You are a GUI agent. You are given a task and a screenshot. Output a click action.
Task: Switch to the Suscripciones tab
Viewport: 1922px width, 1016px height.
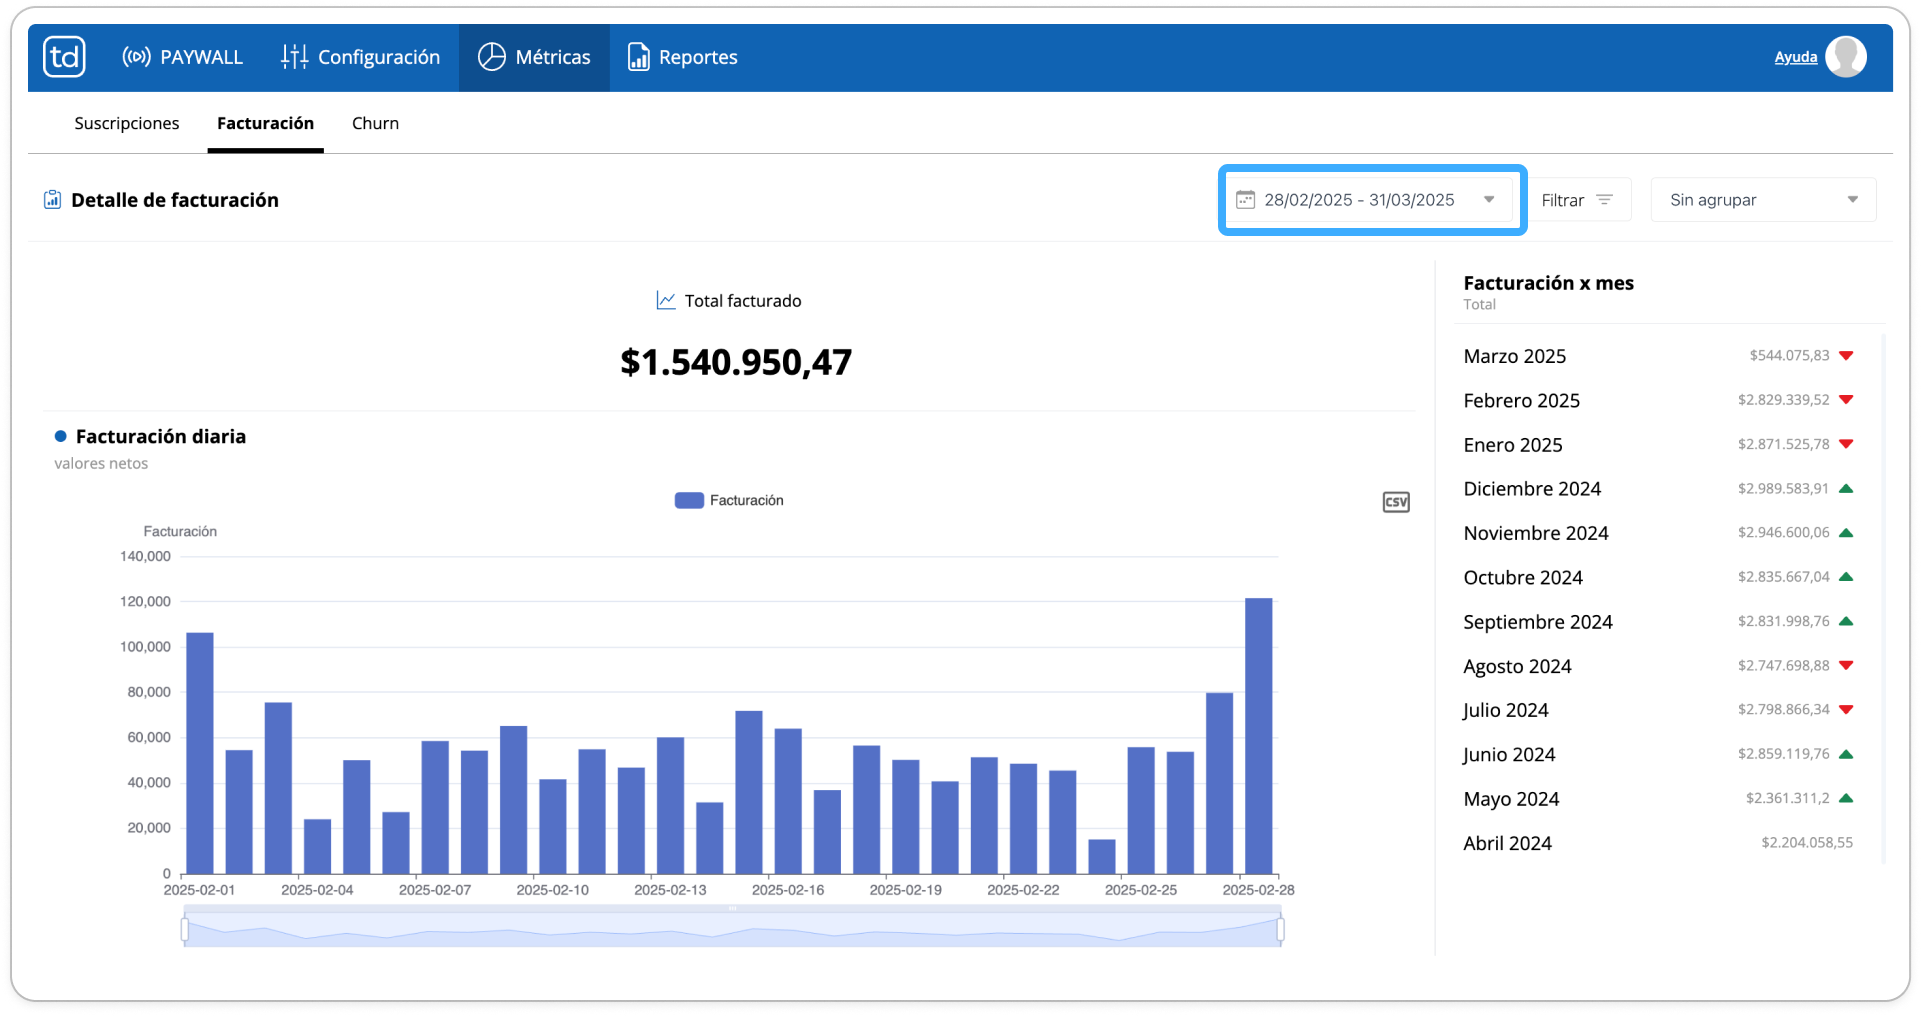[127, 123]
